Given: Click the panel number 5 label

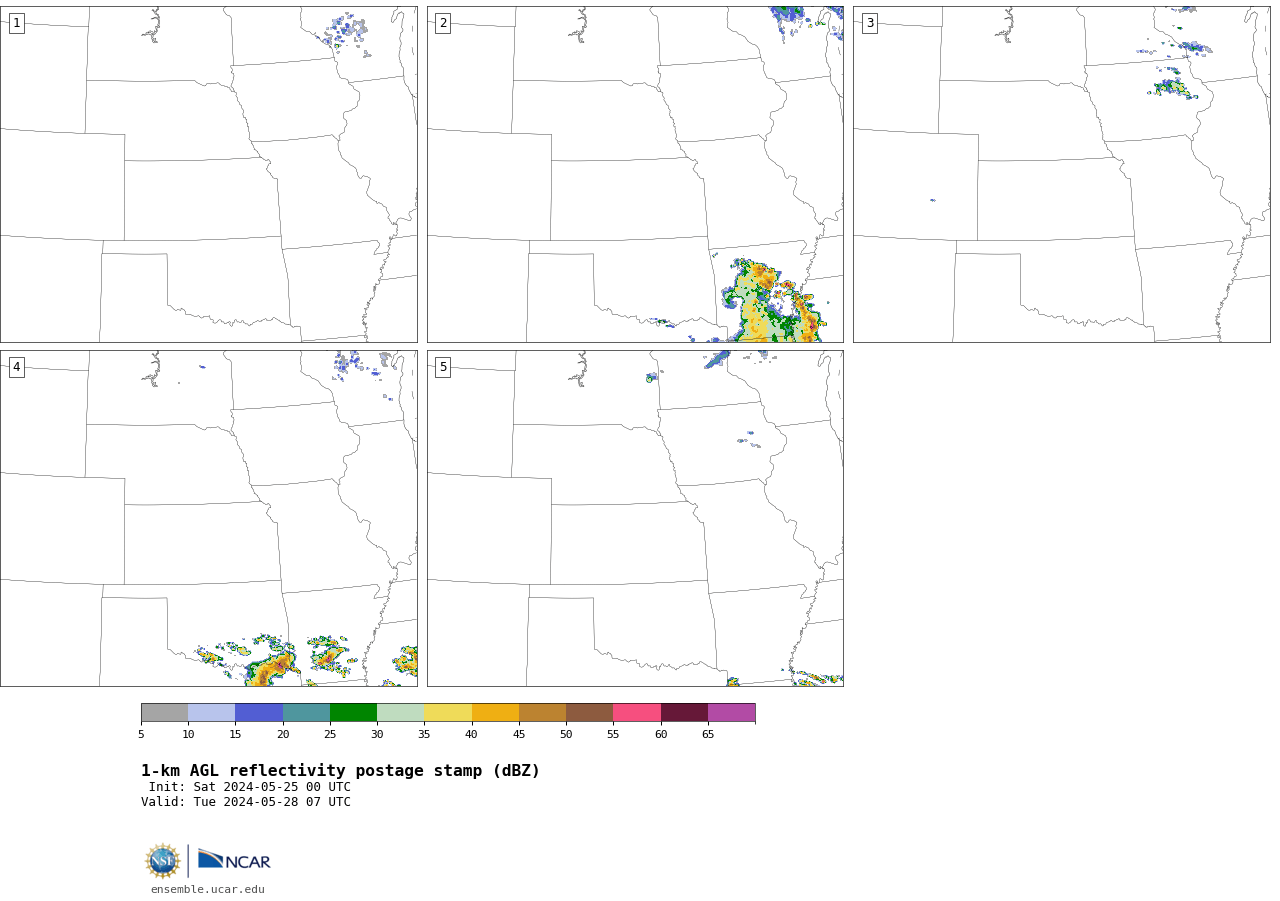Looking at the screenshot, I should (443, 367).
